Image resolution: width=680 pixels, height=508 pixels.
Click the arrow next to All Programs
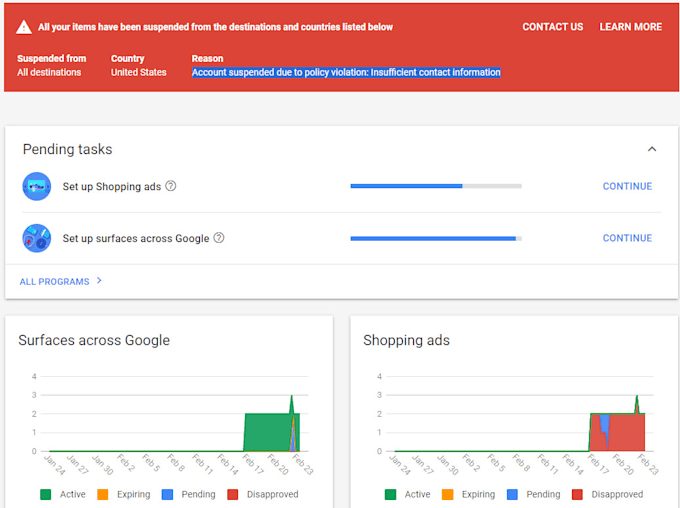[x=99, y=281]
